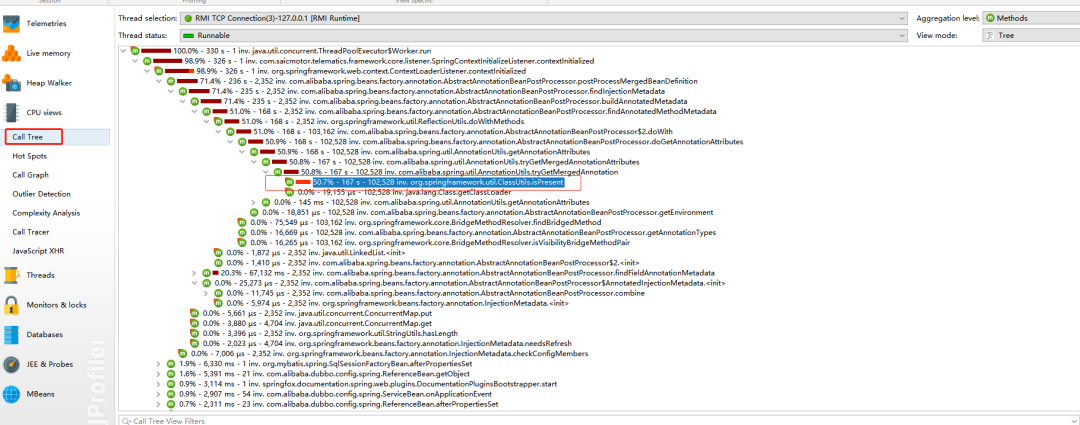Select Hot Spots view
The image size is (1080, 425).
click(x=30, y=156)
